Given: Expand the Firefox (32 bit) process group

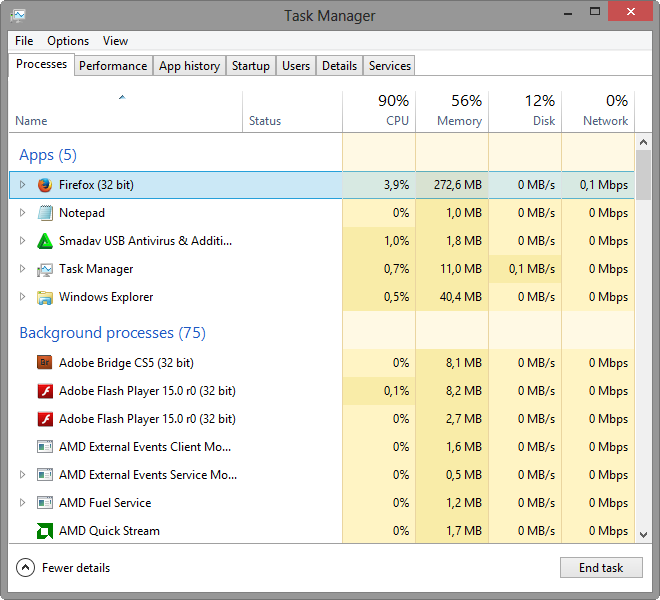Looking at the screenshot, I should point(22,184).
